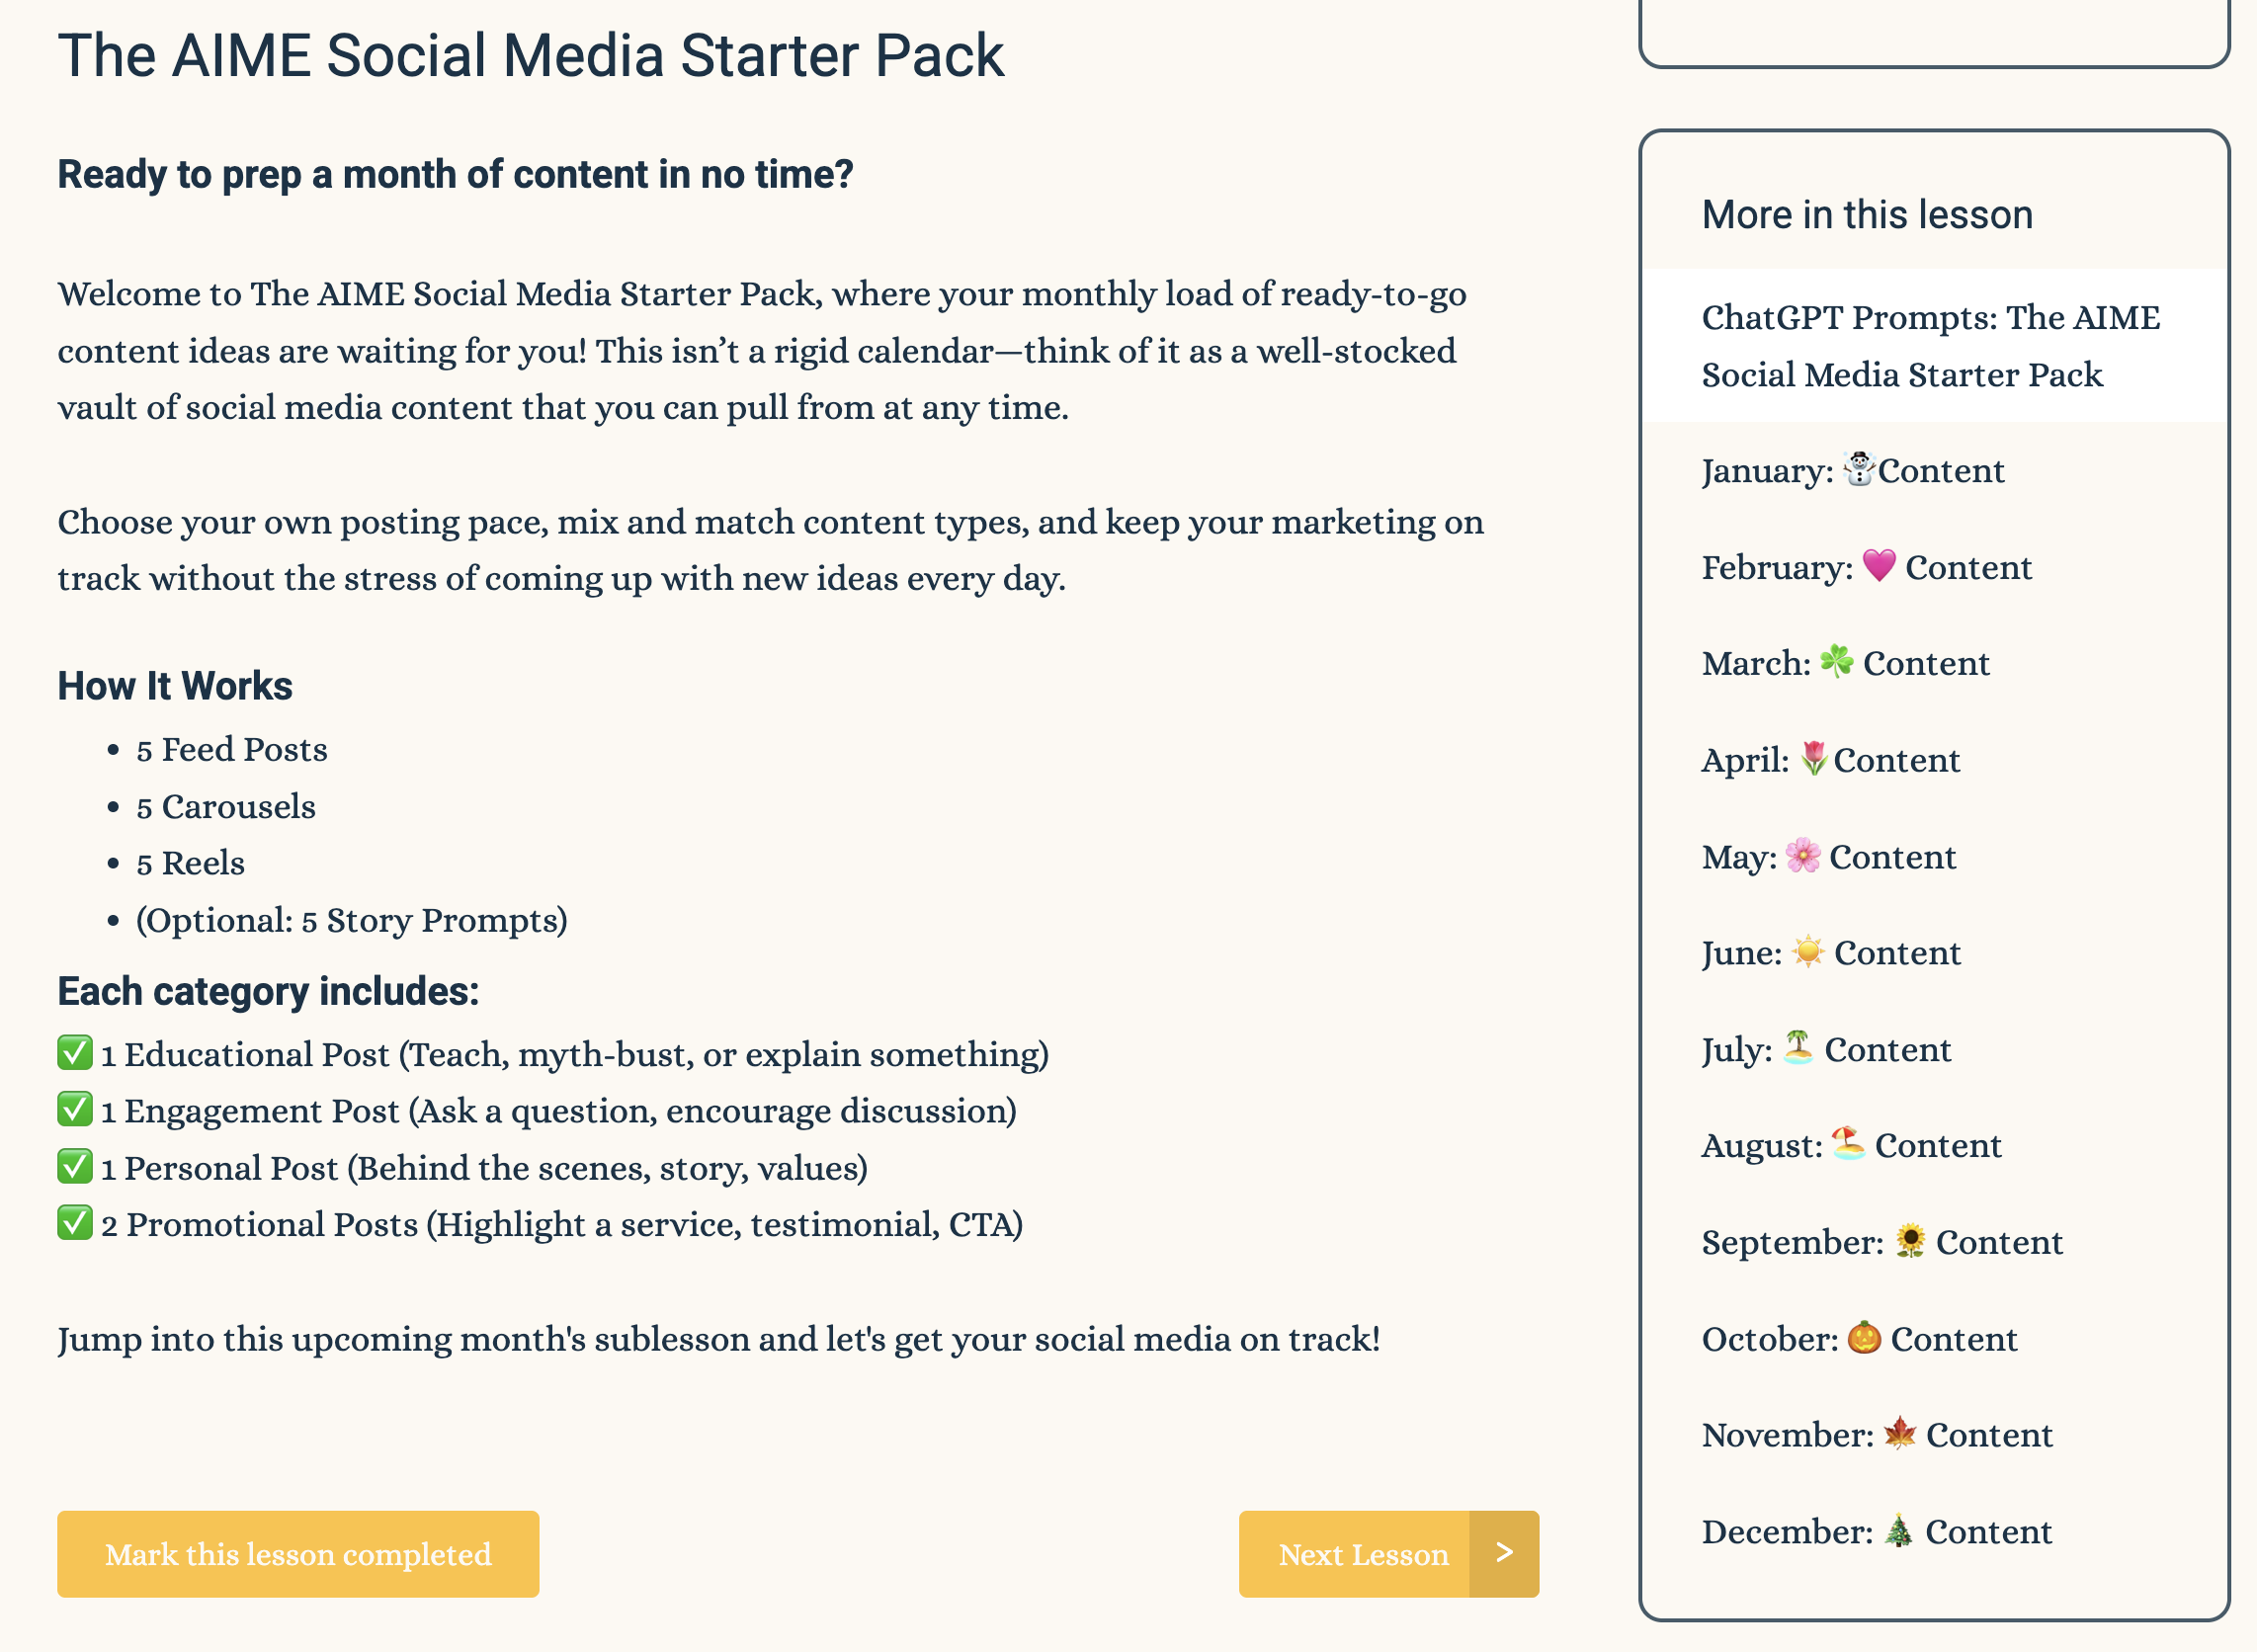The width and height of the screenshot is (2257, 1652).
Task: Click the pink heart icon beside February
Action: point(1878,566)
